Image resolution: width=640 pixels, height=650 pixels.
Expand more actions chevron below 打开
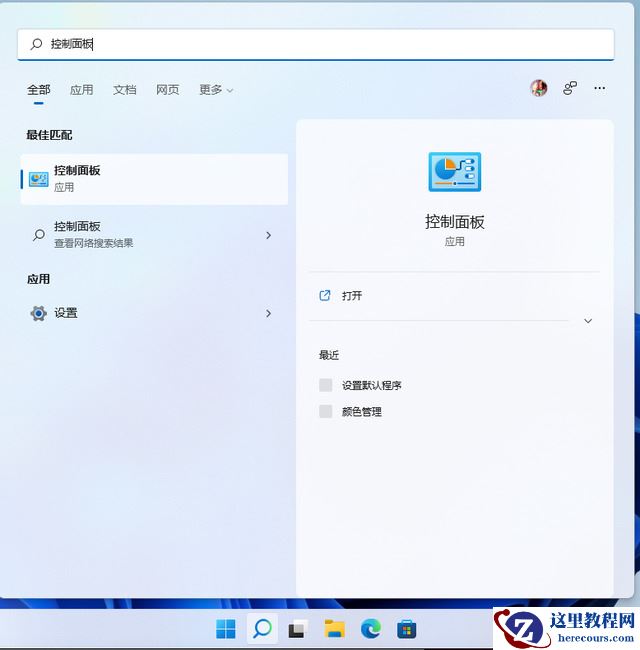(x=588, y=321)
